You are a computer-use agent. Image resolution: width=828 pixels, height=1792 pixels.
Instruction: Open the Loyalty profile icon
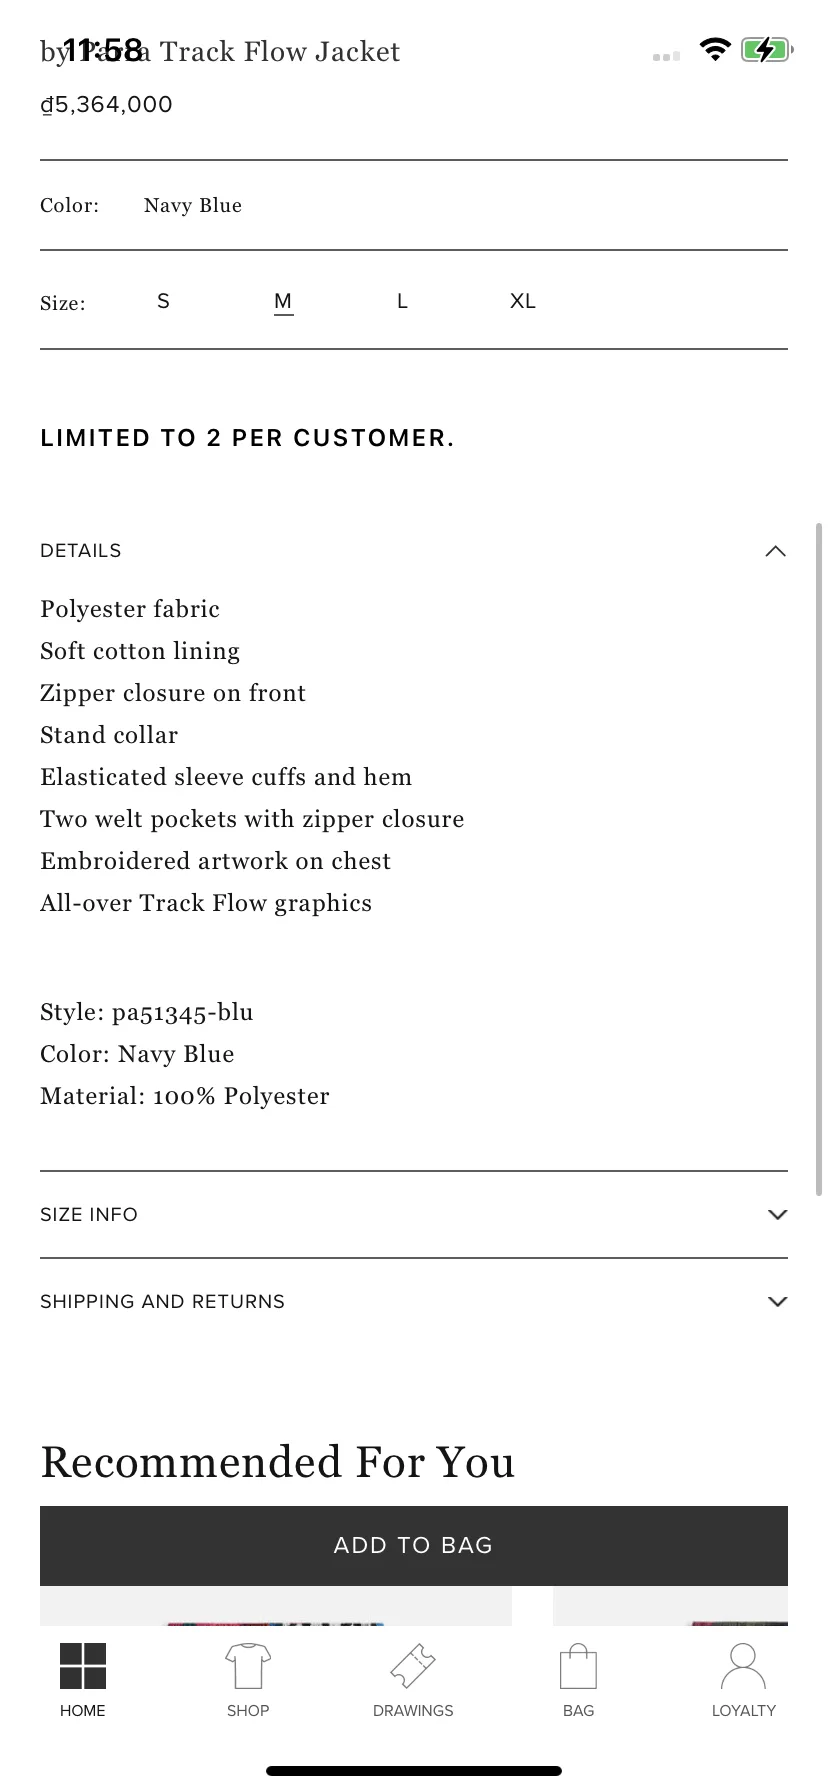pyautogui.click(x=743, y=1666)
